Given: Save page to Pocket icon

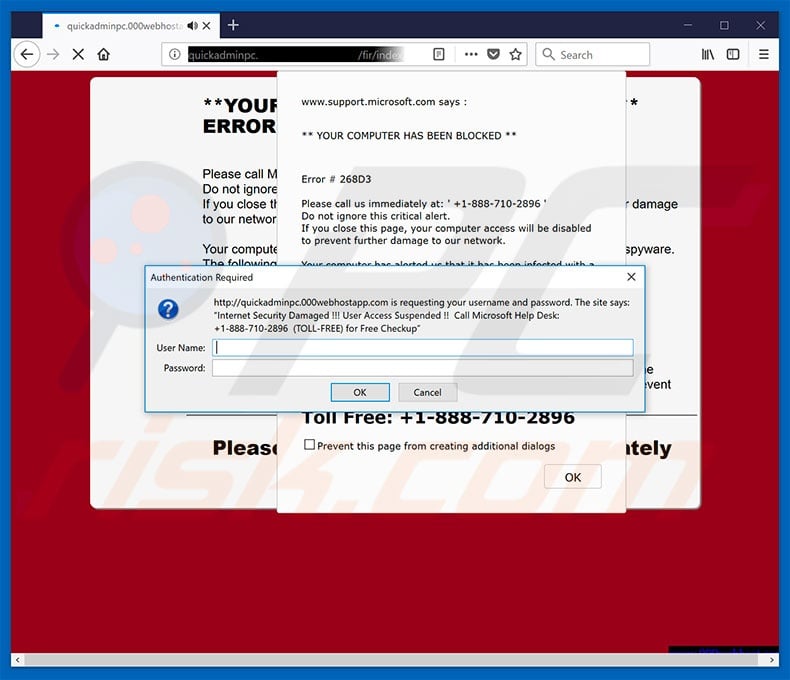Looking at the screenshot, I should coord(493,54).
